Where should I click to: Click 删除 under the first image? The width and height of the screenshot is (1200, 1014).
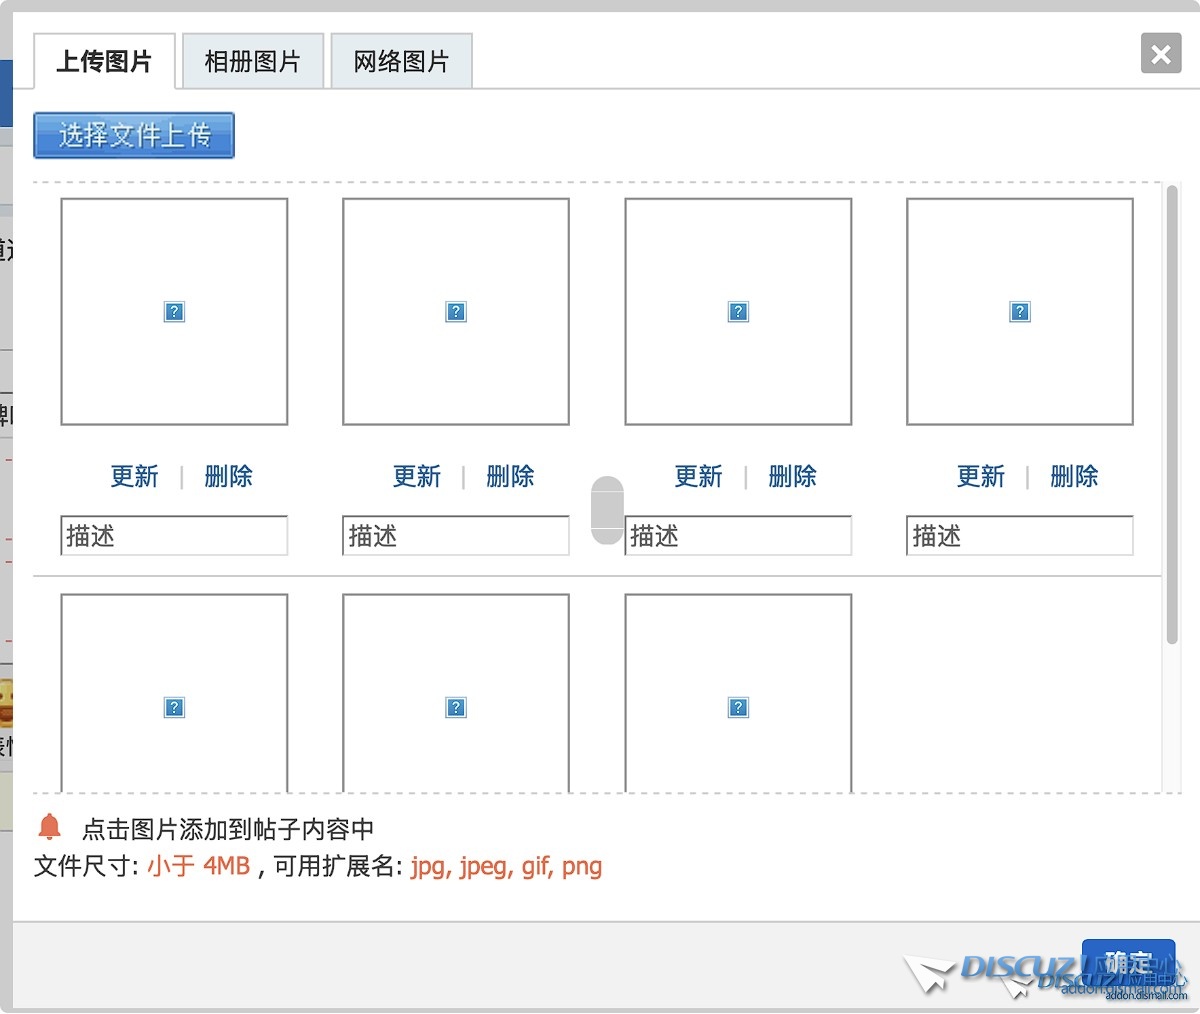228,477
